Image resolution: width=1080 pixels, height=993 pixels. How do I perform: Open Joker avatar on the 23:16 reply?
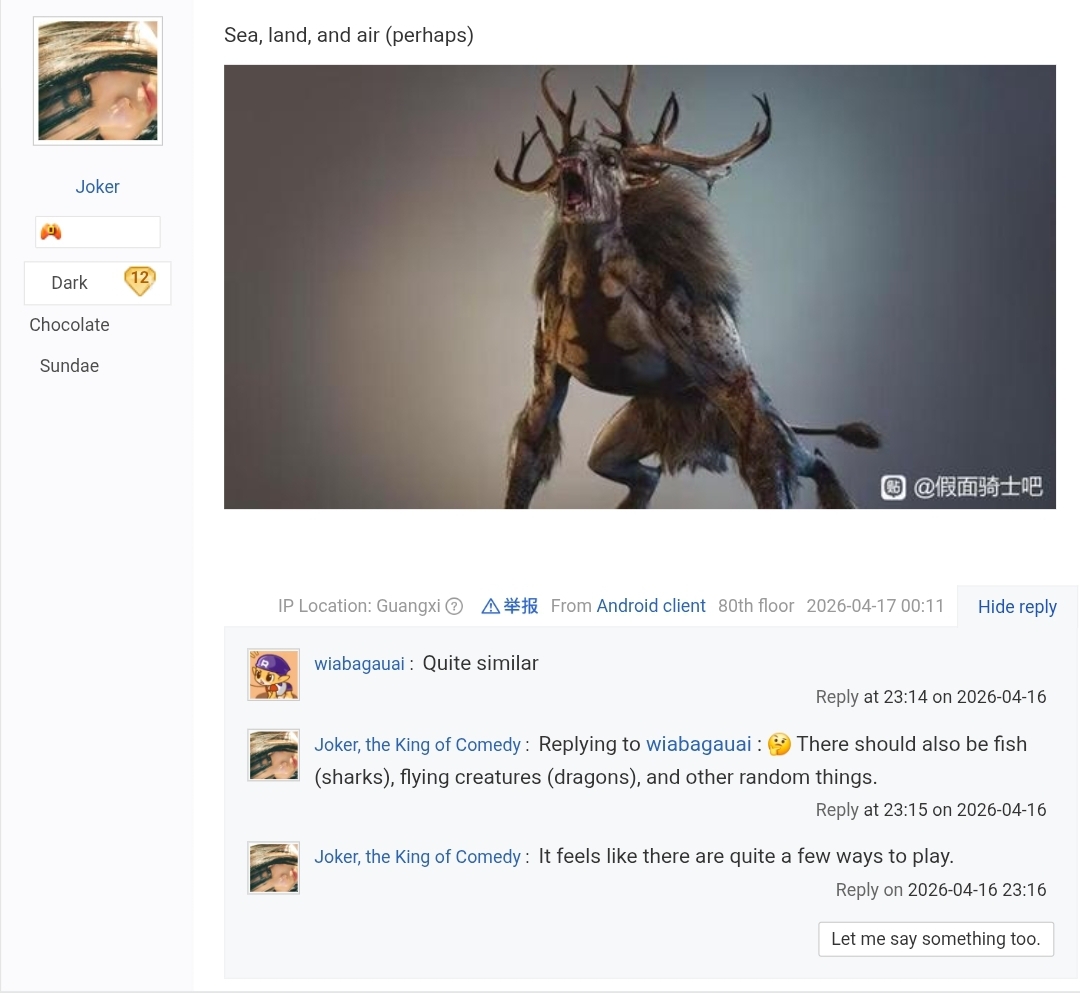pyautogui.click(x=273, y=868)
